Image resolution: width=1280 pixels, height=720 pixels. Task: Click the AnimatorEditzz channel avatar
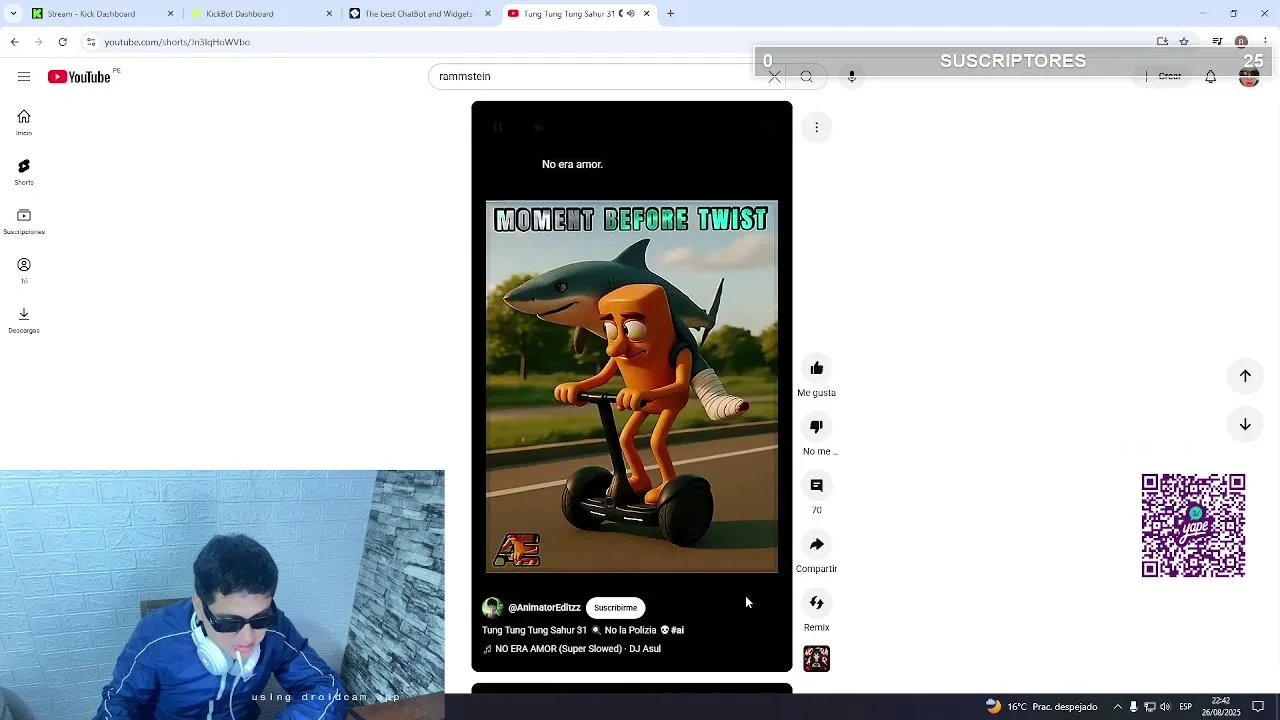[492, 608]
